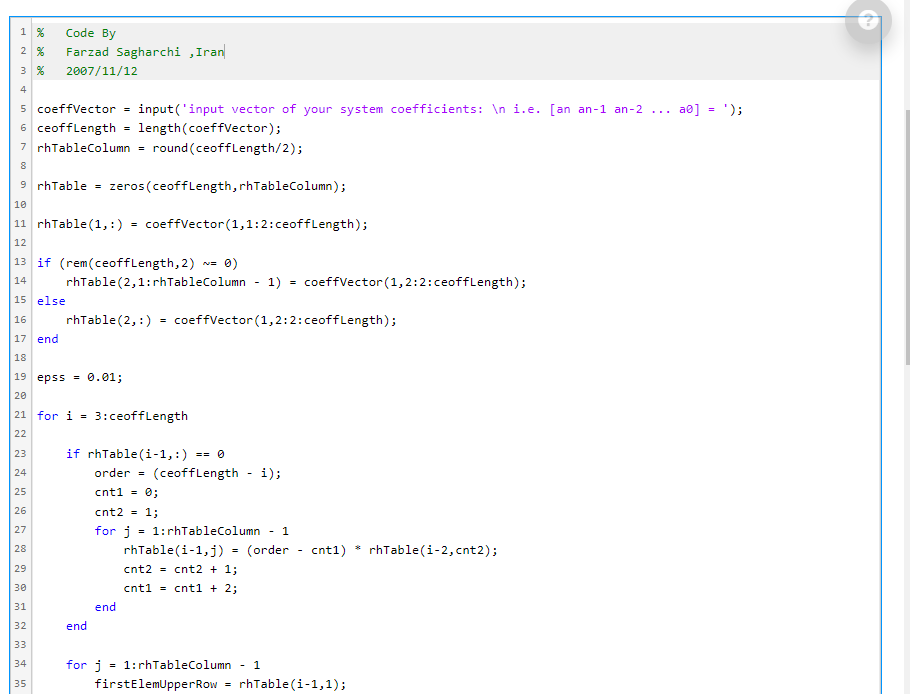Image resolution: width=910 pixels, height=694 pixels.
Task: Click 'for j = 1:rhTableColumn - 1' on line 27
Action: pos(192,531)
